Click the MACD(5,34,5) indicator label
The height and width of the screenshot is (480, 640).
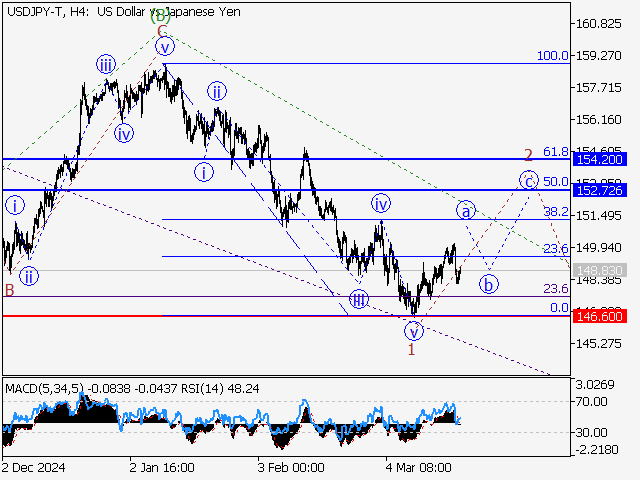pos(42,387)
